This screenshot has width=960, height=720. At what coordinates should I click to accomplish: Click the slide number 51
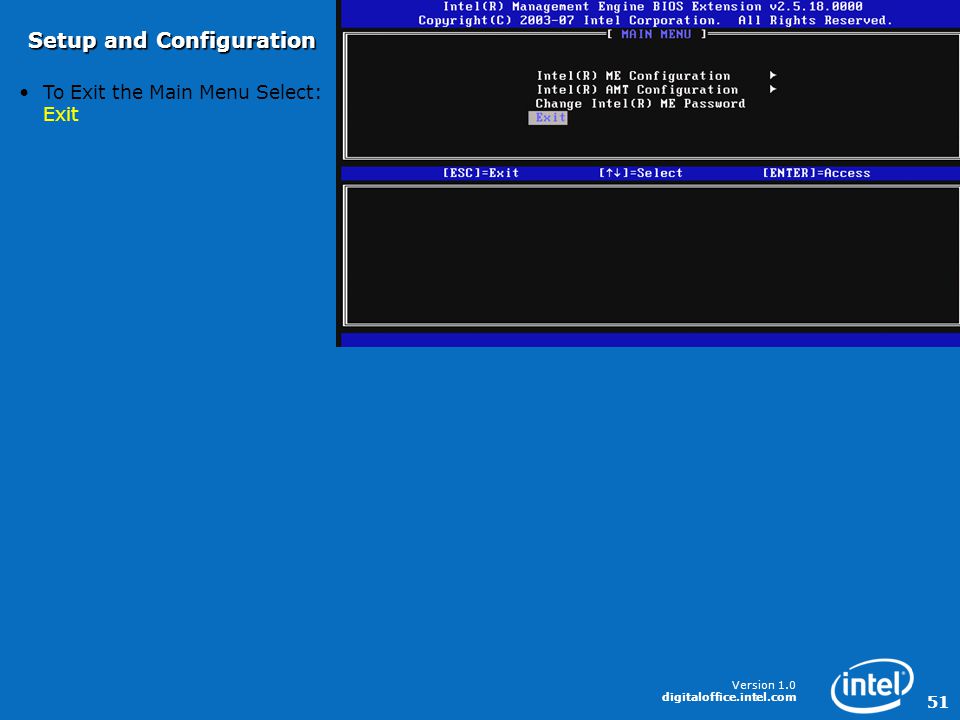(x=937, y=702)
